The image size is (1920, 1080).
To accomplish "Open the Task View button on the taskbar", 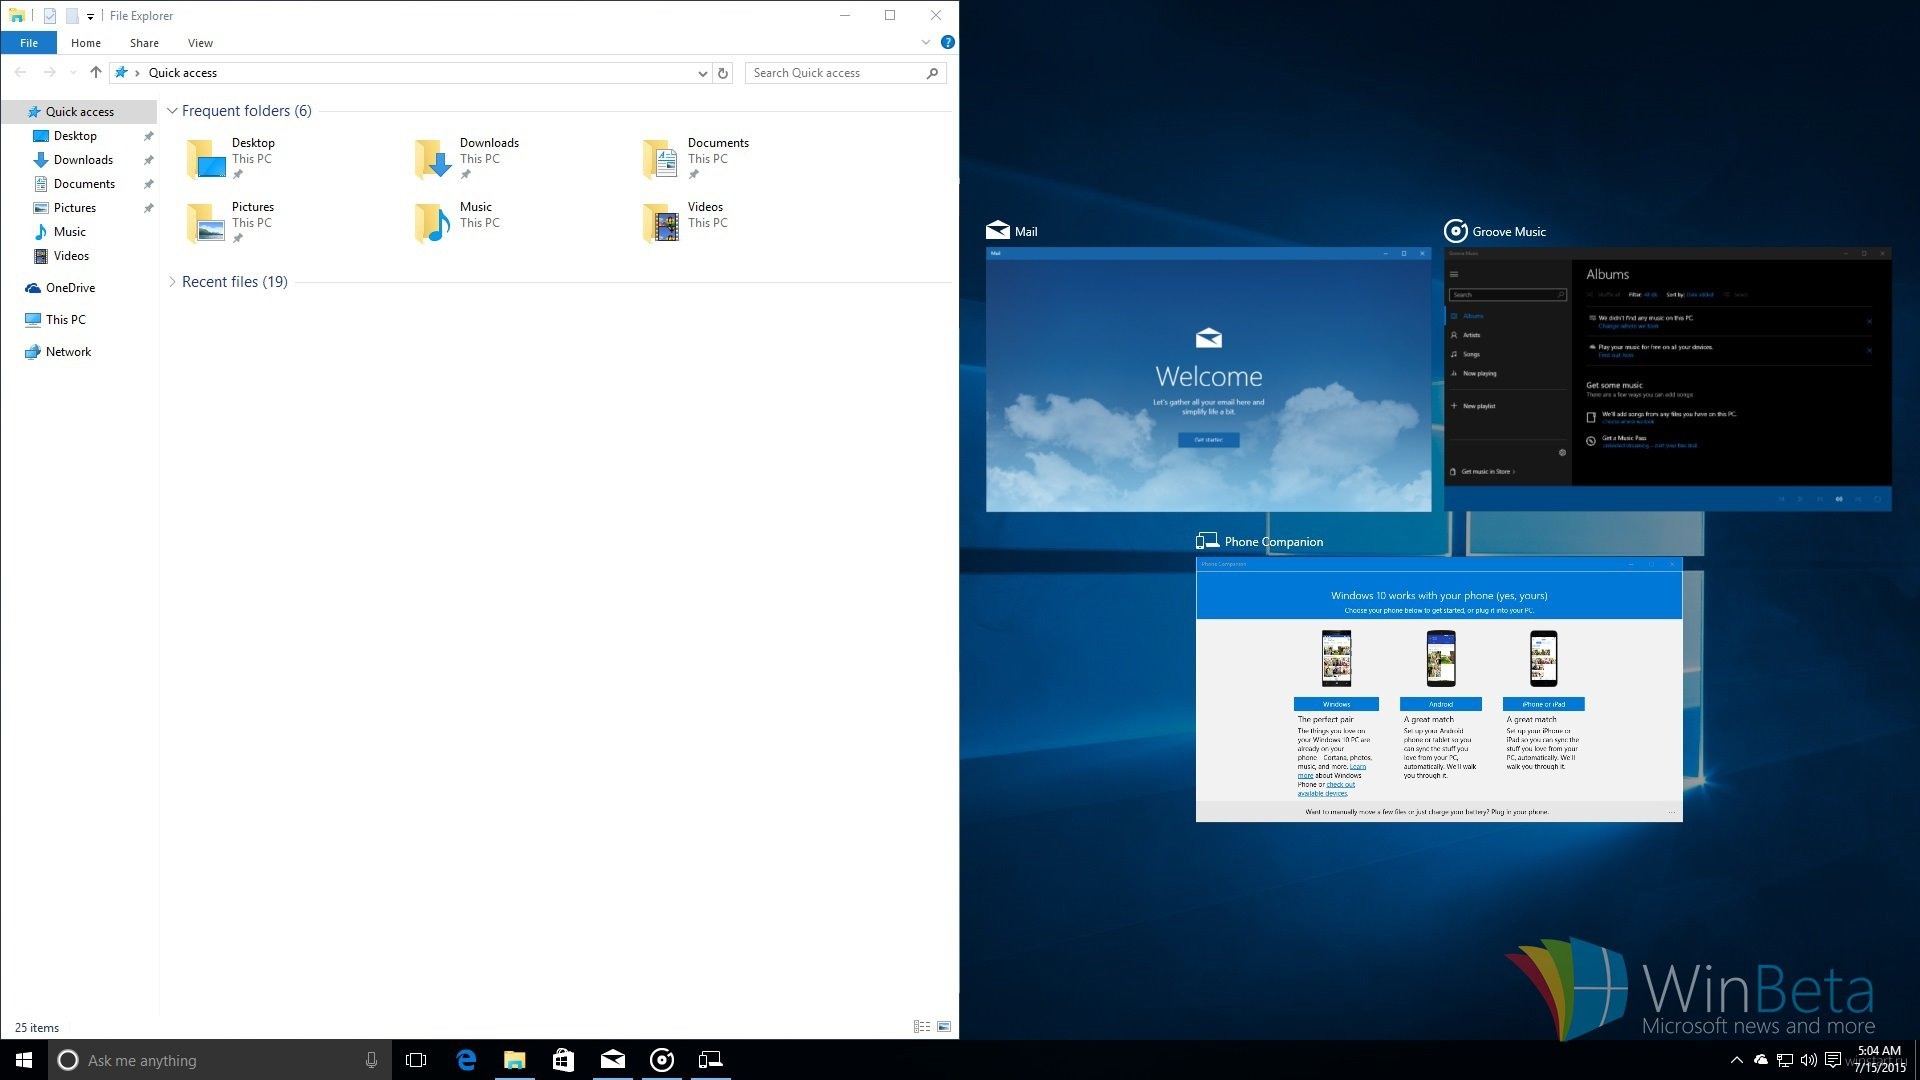I will [416, 1060].
